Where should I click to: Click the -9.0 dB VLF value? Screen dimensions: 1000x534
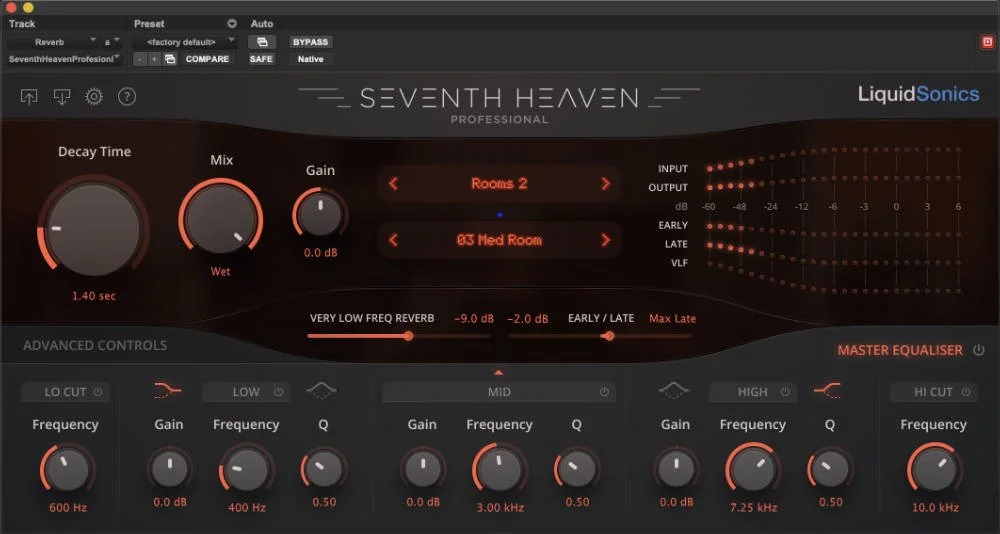coord(473,318)
